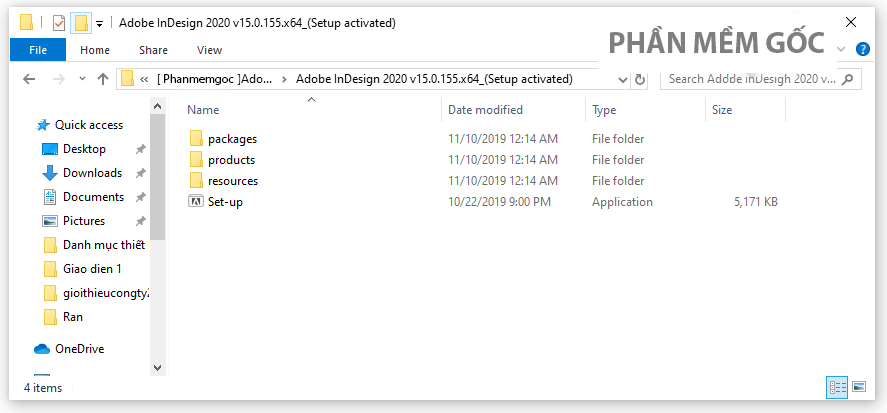This screenshot has width=887, height=413.
Task: Select the resources folder icon
Action: (196, 180)
